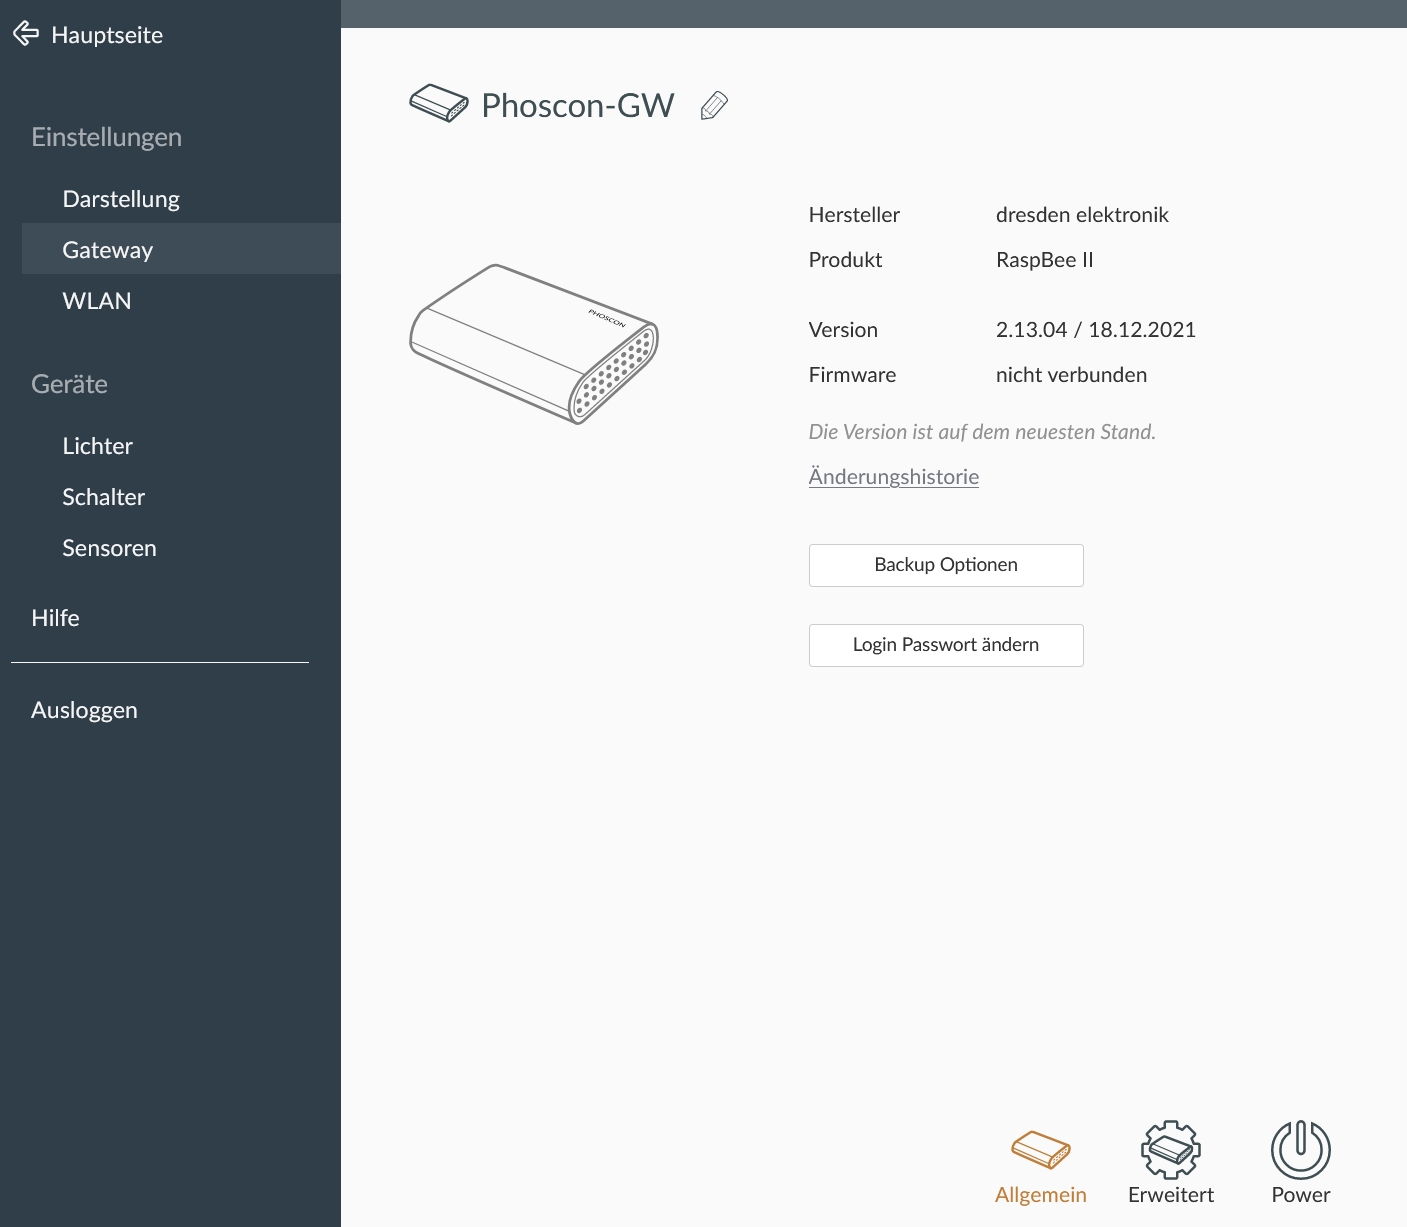Click Ausloggen to log out
This screenshot has width=1407, height=1227.
(x=85, y=710)
